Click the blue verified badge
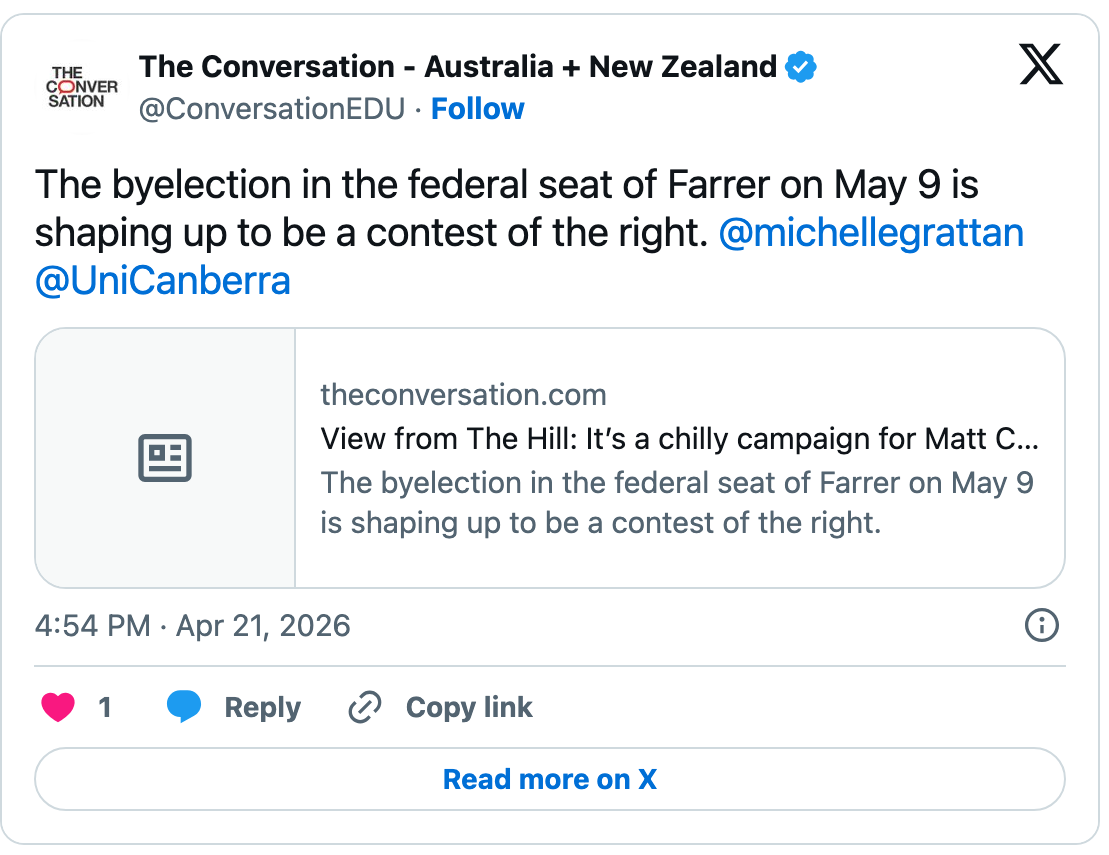 pos(801,67)
